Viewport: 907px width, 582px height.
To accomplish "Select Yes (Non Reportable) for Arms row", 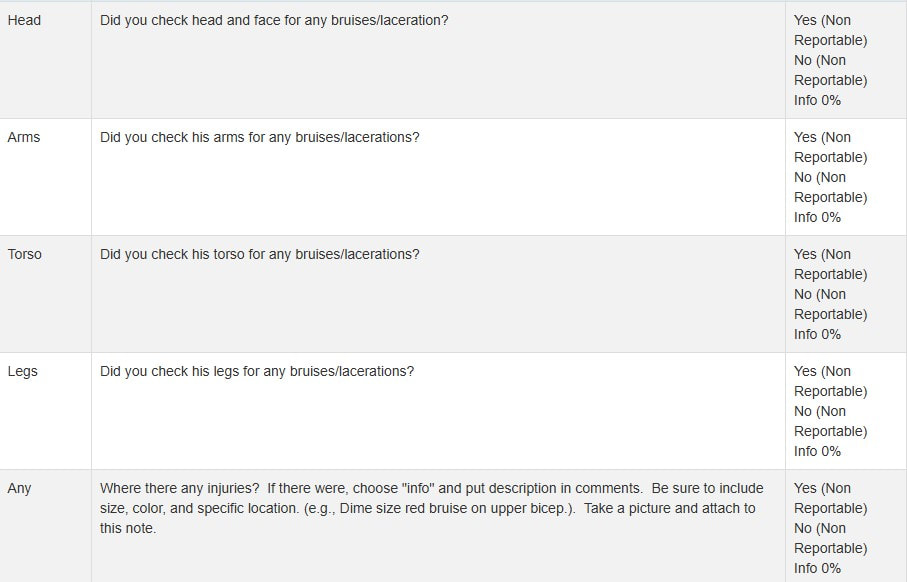I will coord(830,147).
